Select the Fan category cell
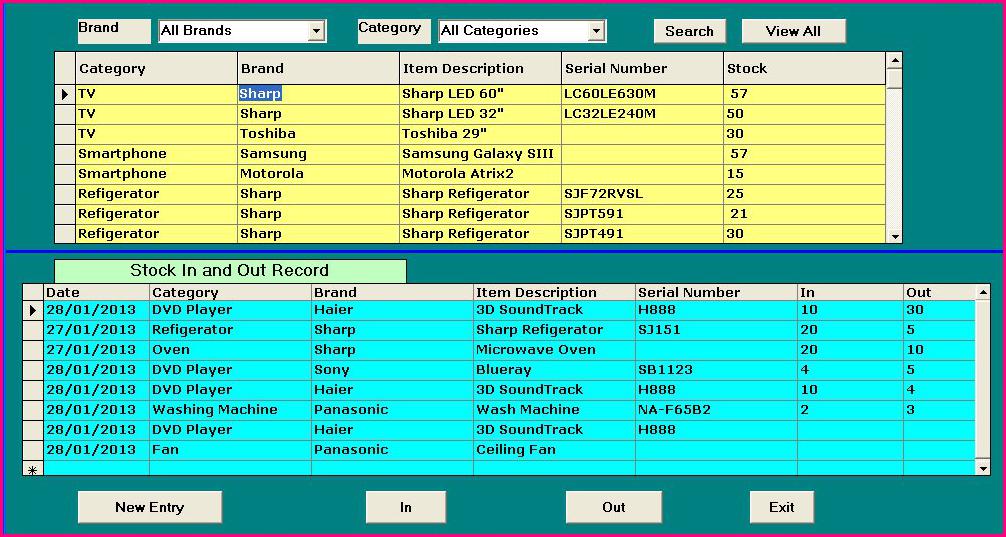Screen dimensions: 1006x537 click(x=230, y=450)
